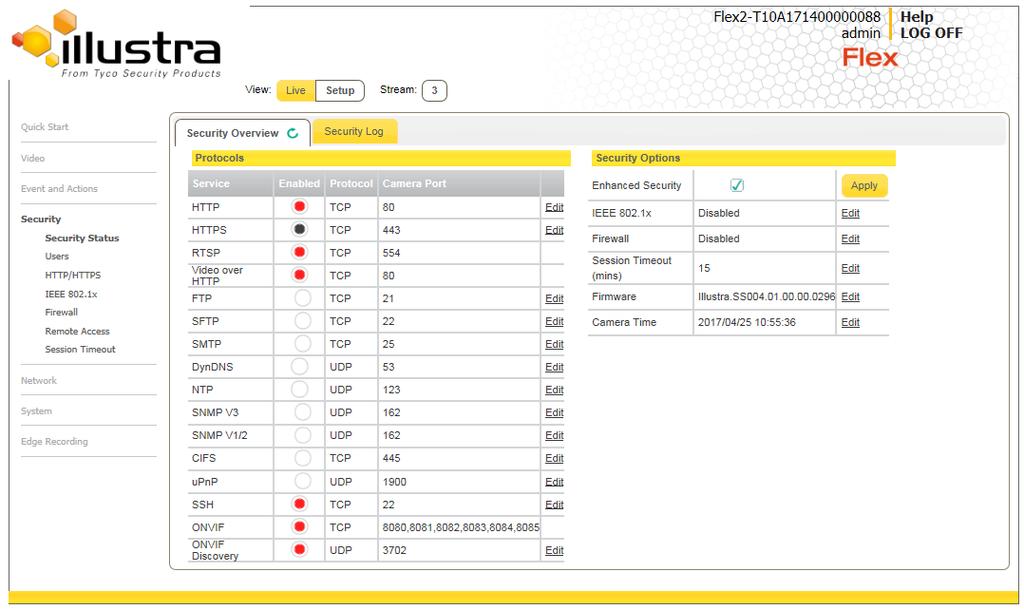Open the Quick Start menu
This screenshot has width=1024, height=610.
pyautogui.click(x=44, y=127)
